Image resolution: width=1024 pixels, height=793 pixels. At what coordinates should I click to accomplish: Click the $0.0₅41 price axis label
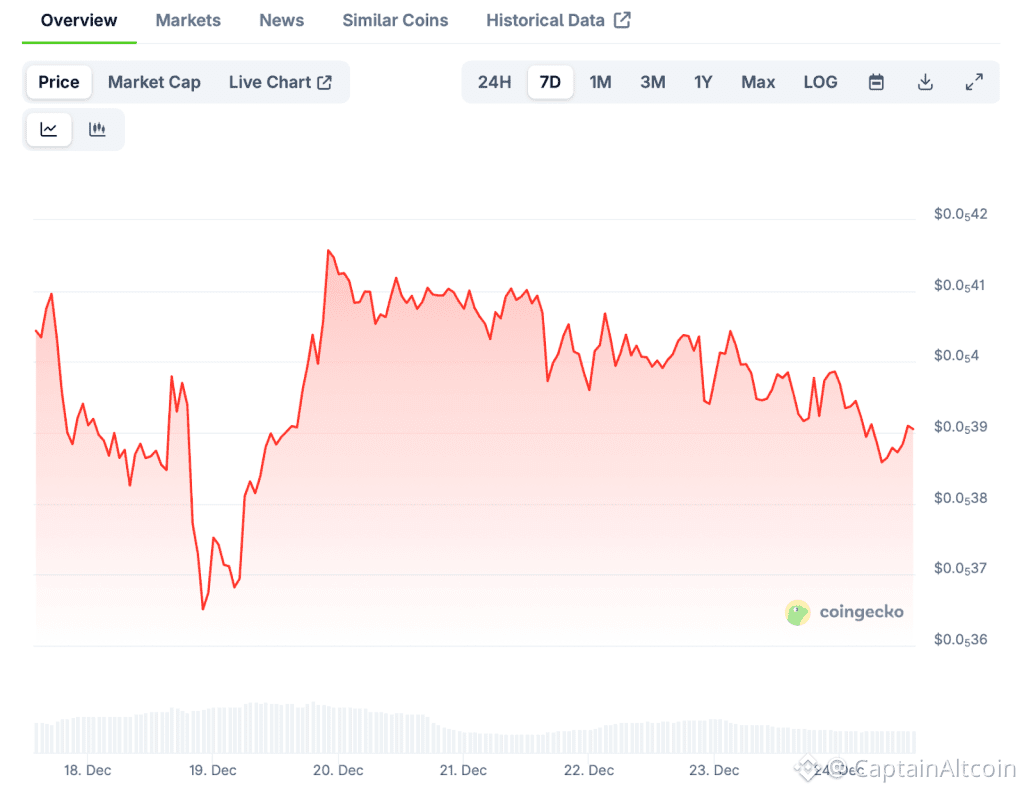coord(959,285)
